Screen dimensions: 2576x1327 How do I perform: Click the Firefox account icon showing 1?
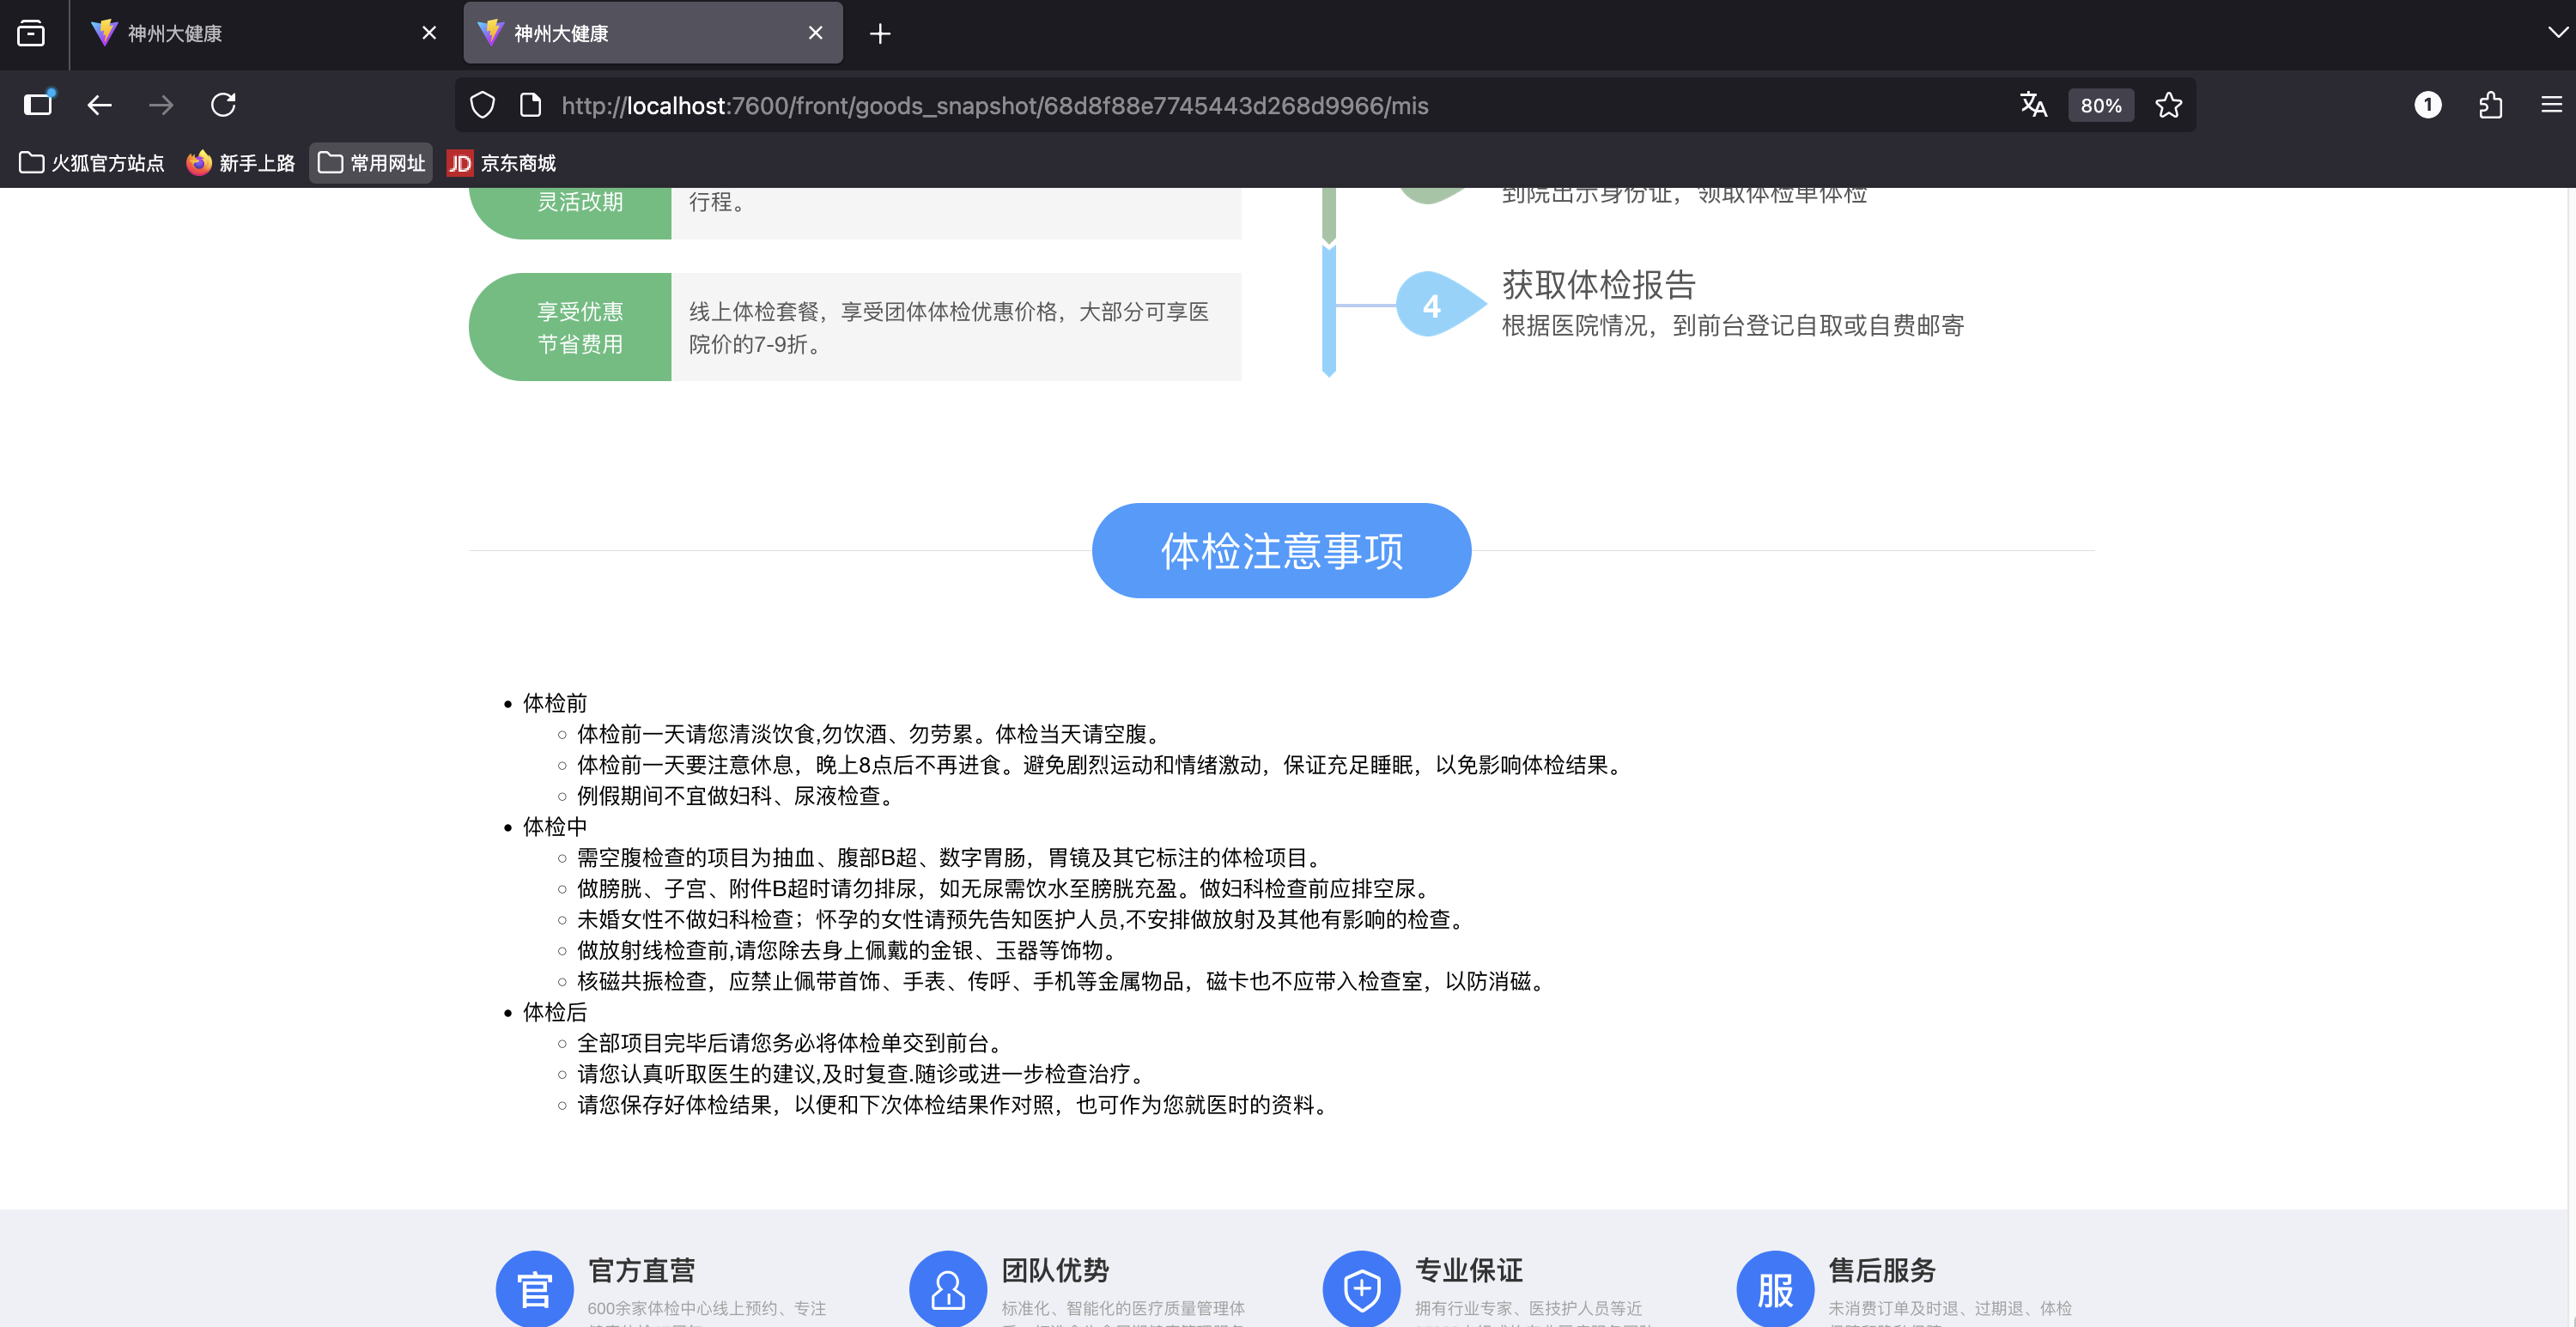point(2428,105)
